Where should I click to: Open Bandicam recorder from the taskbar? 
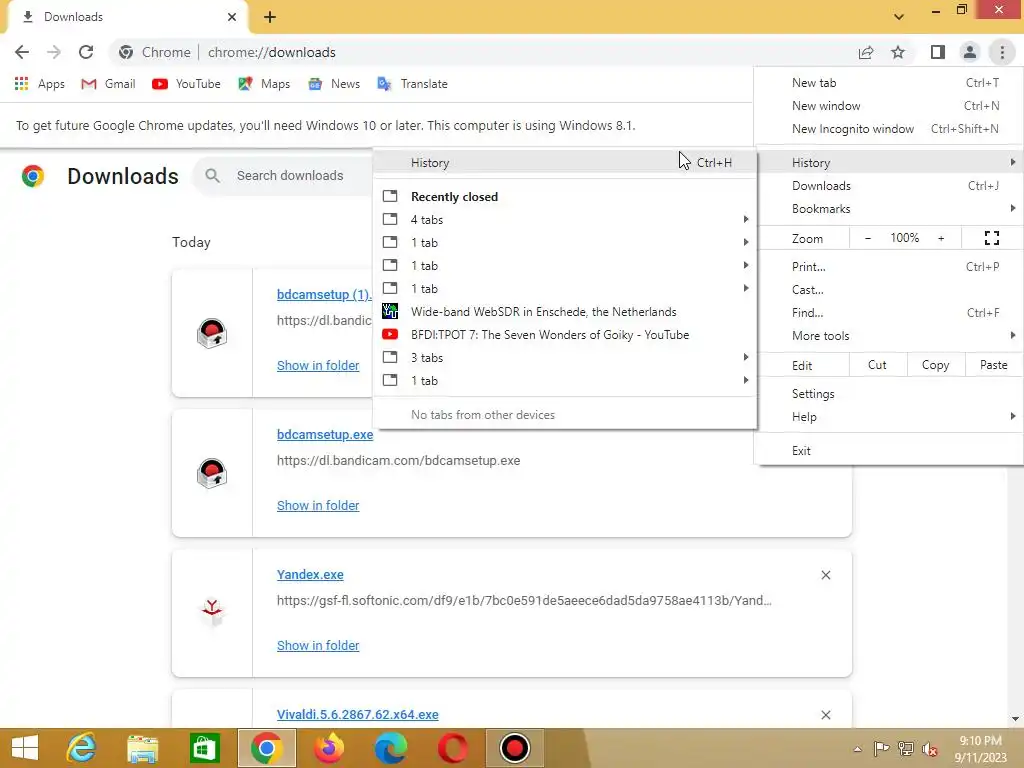515,748
